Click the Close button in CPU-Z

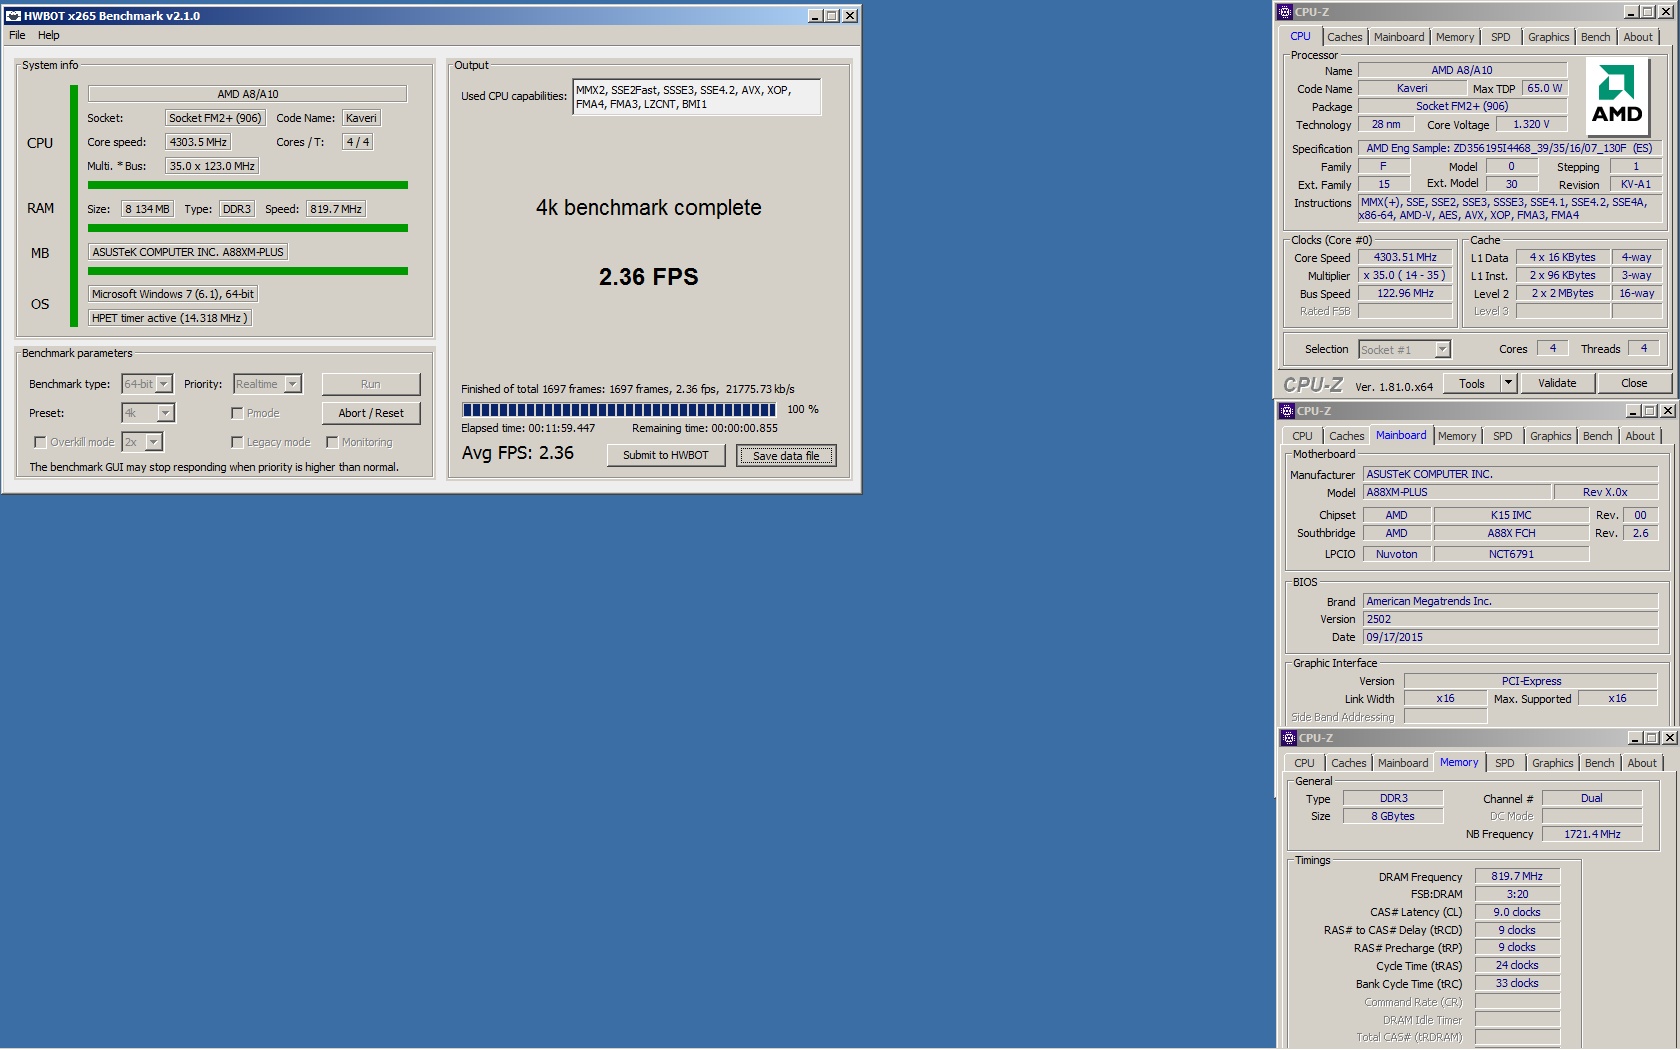pos(1634,383)
